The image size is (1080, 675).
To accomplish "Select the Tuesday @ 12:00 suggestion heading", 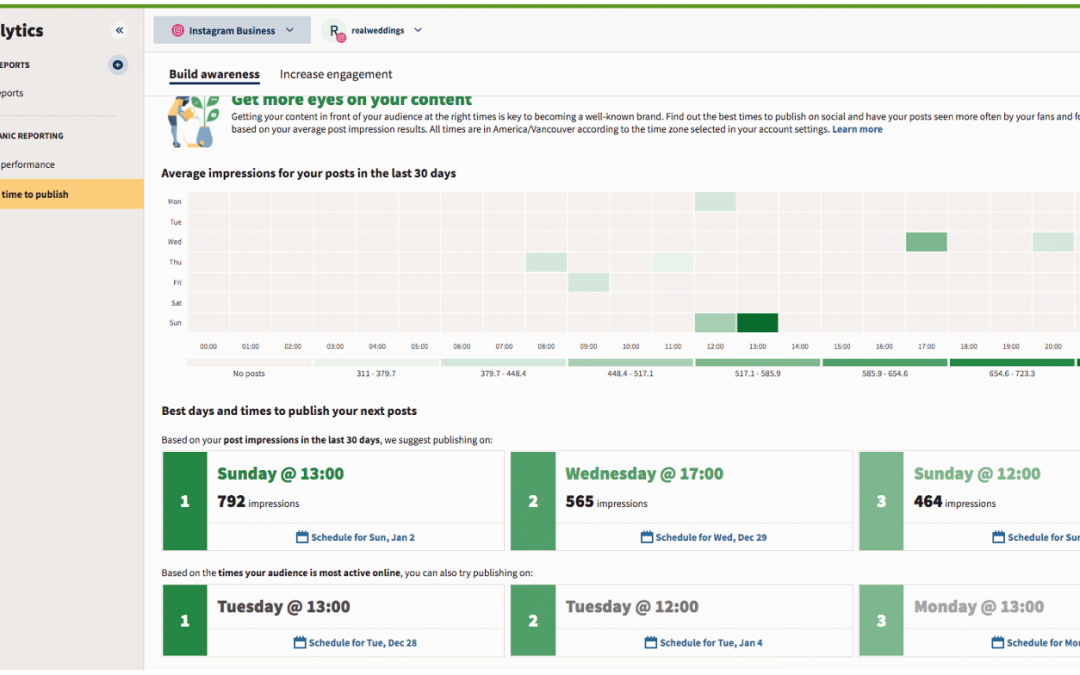I will coord(632,607).
